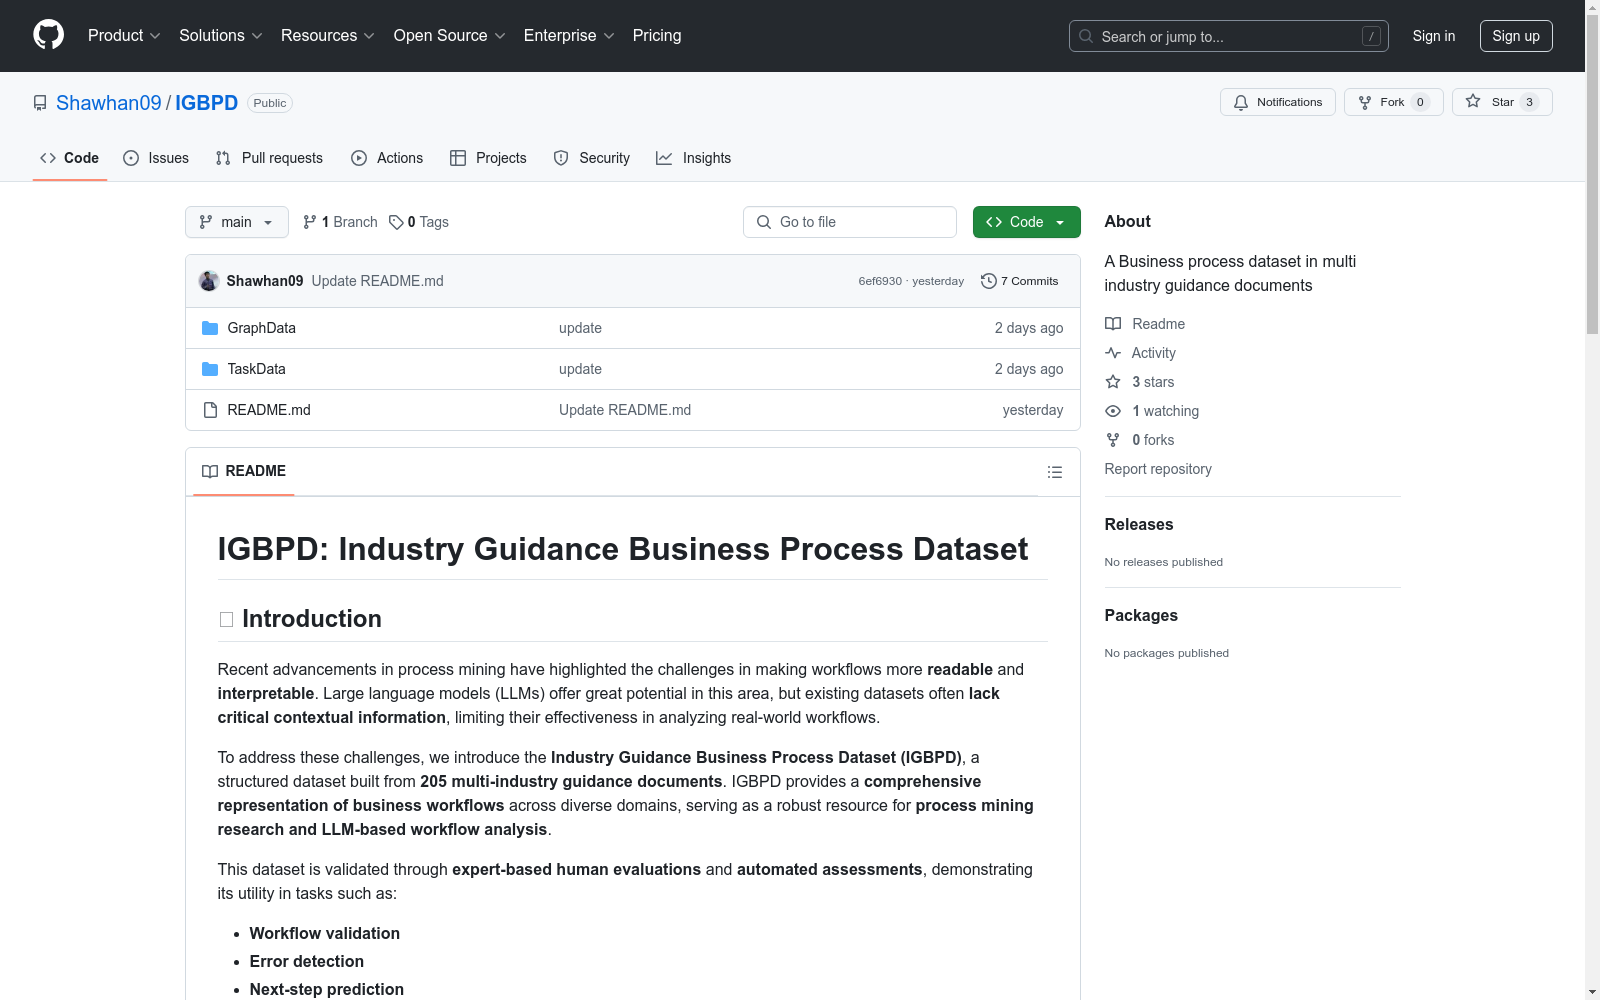Click the Releases heading link

(x=1139, y=524)
